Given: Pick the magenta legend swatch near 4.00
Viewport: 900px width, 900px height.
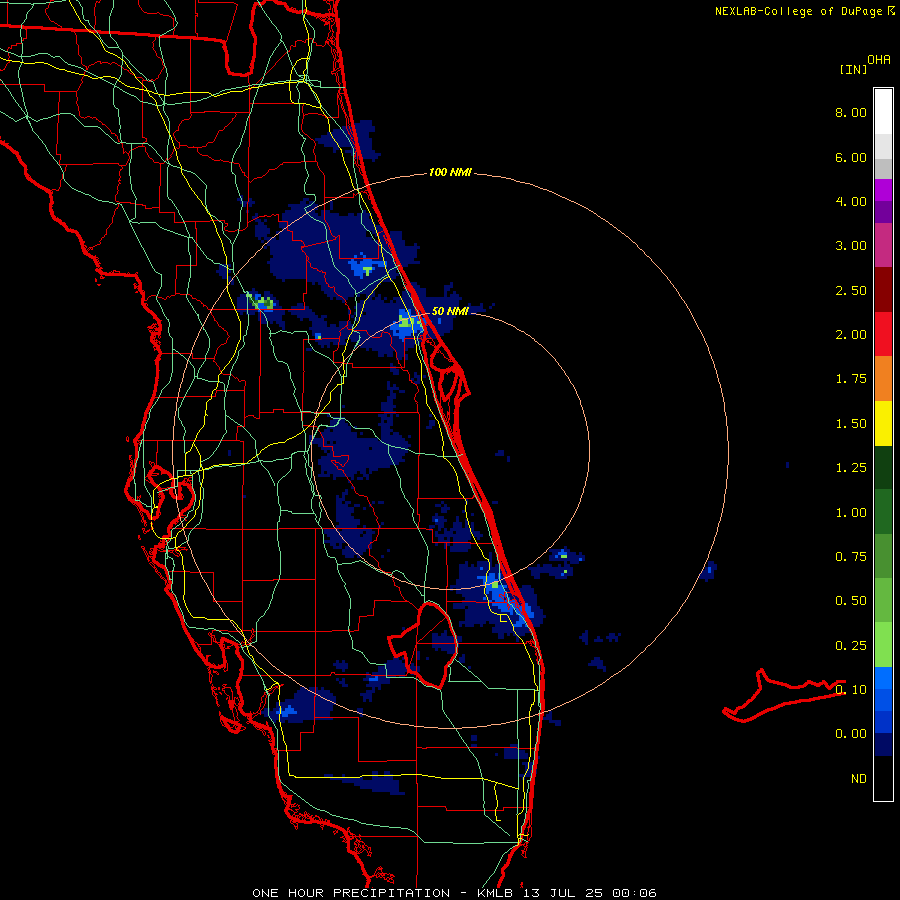Looking at the screenshot, I should (883, 190).
